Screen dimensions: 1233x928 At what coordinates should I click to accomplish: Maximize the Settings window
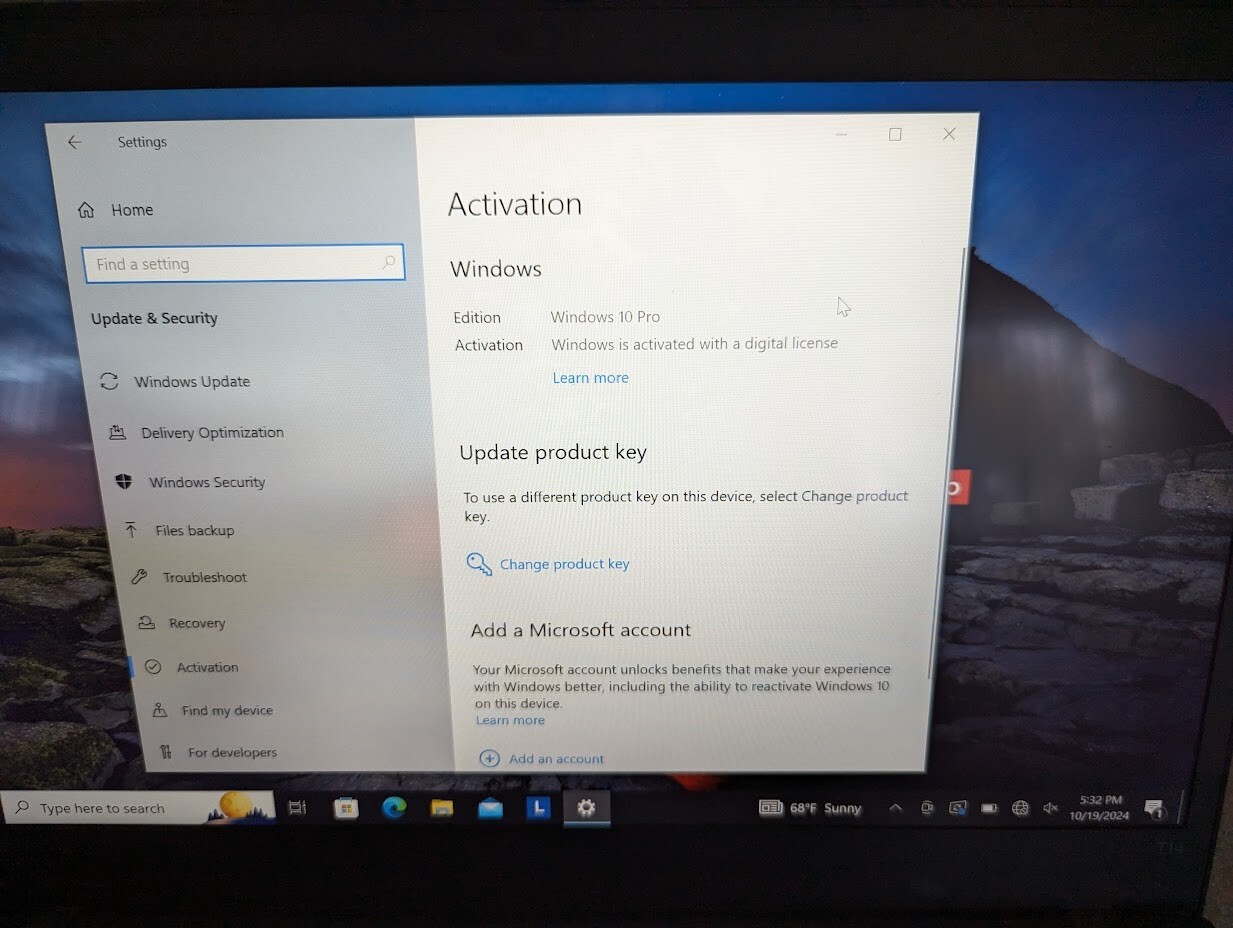pyautogui.click(x=895, y=134)
